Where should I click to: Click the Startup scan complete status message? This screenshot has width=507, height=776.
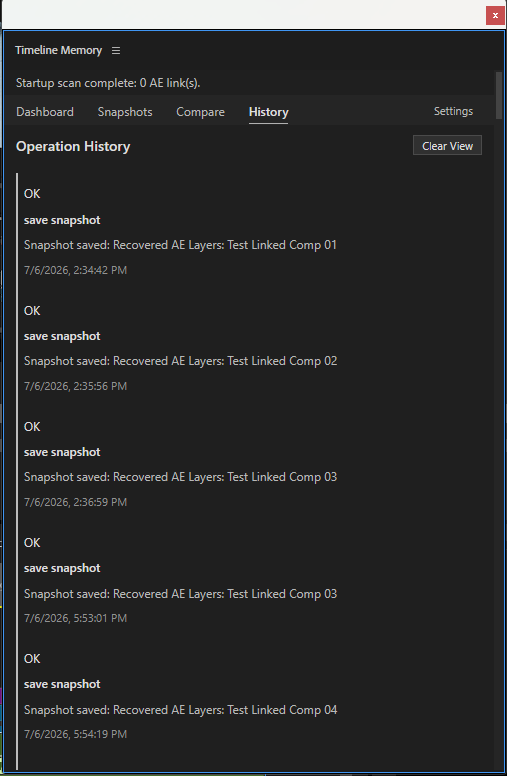pos(108,83)
